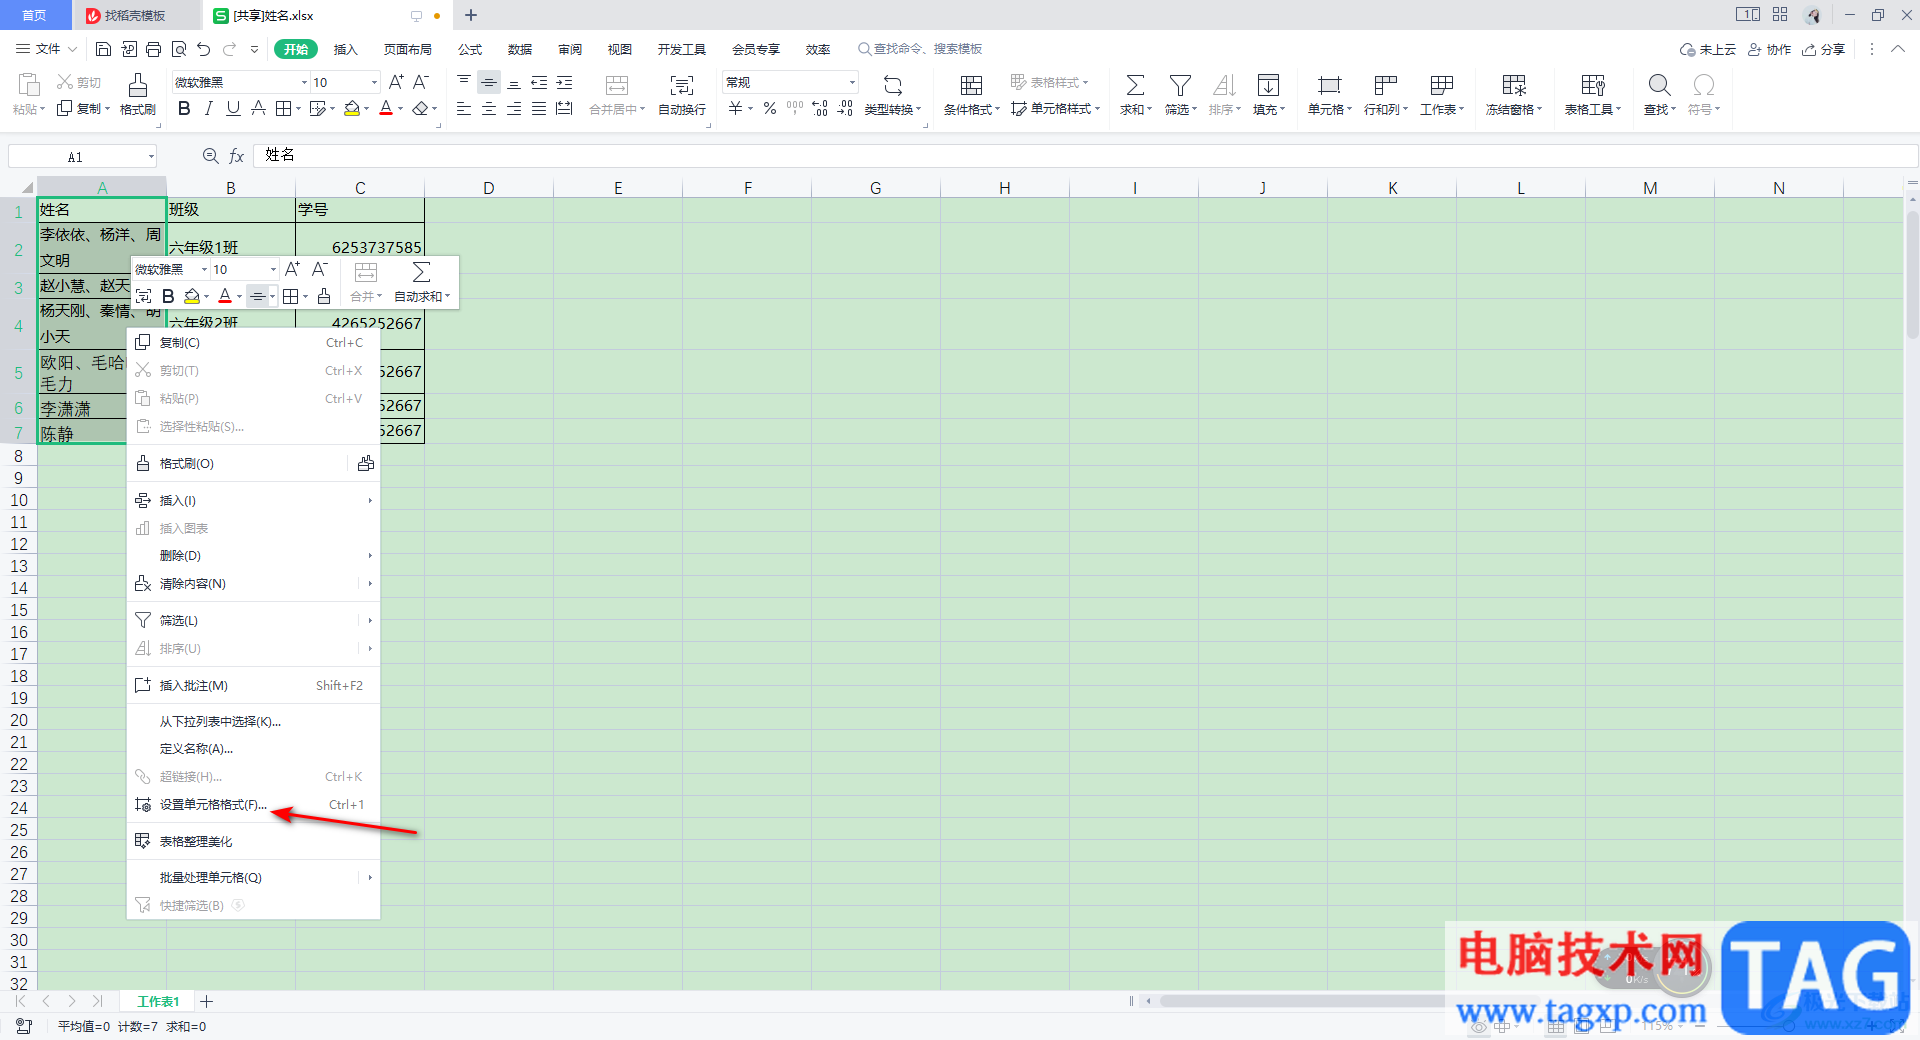Image resolution: width=1920 pixels, height=1040 pixels.
Task: Open the number format (常规) dropdown
Action: tap(852, 82)
